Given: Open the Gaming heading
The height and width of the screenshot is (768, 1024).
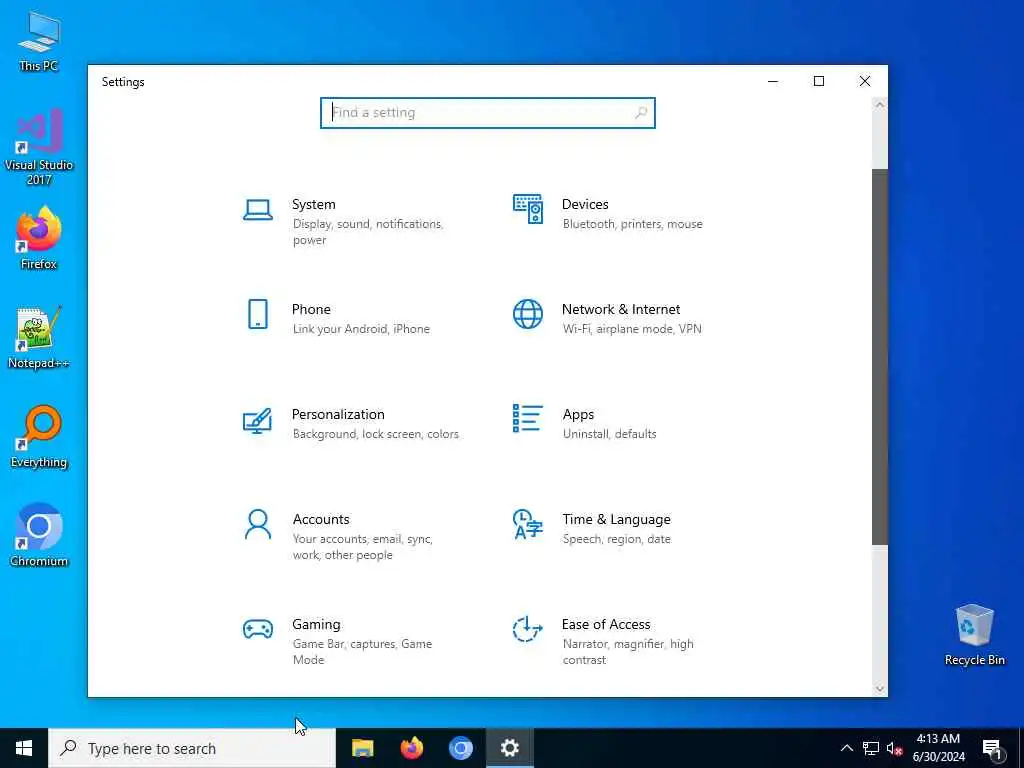Looking at the screenshot, I should (316, 625).
